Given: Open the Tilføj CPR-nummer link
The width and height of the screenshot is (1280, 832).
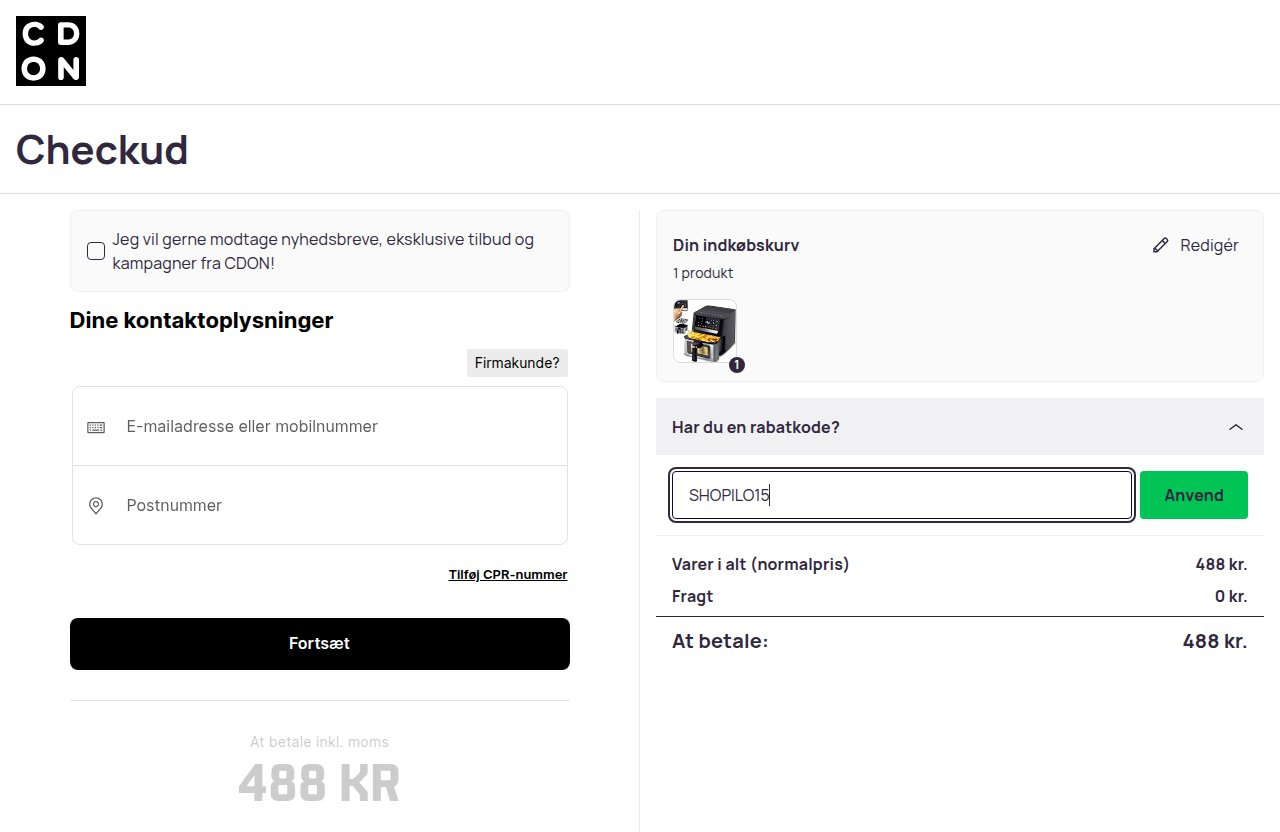Looking at the screenshot, I should pyautogui.click(x=508, y=575).
